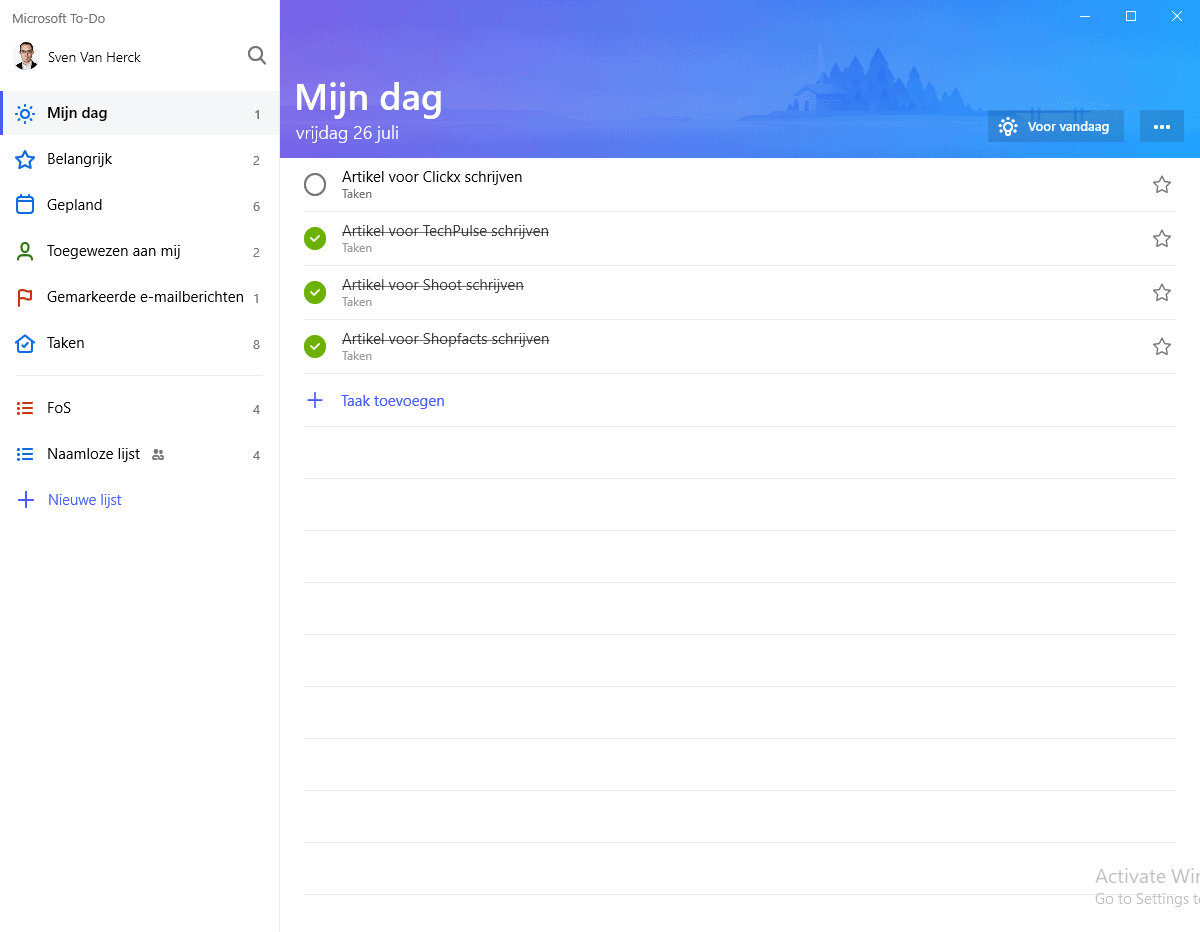This screenshot has width=1200, height=932.
Task: Uncheck Artikel voor Shopfacts schrijven
Action: pos(315,347)
